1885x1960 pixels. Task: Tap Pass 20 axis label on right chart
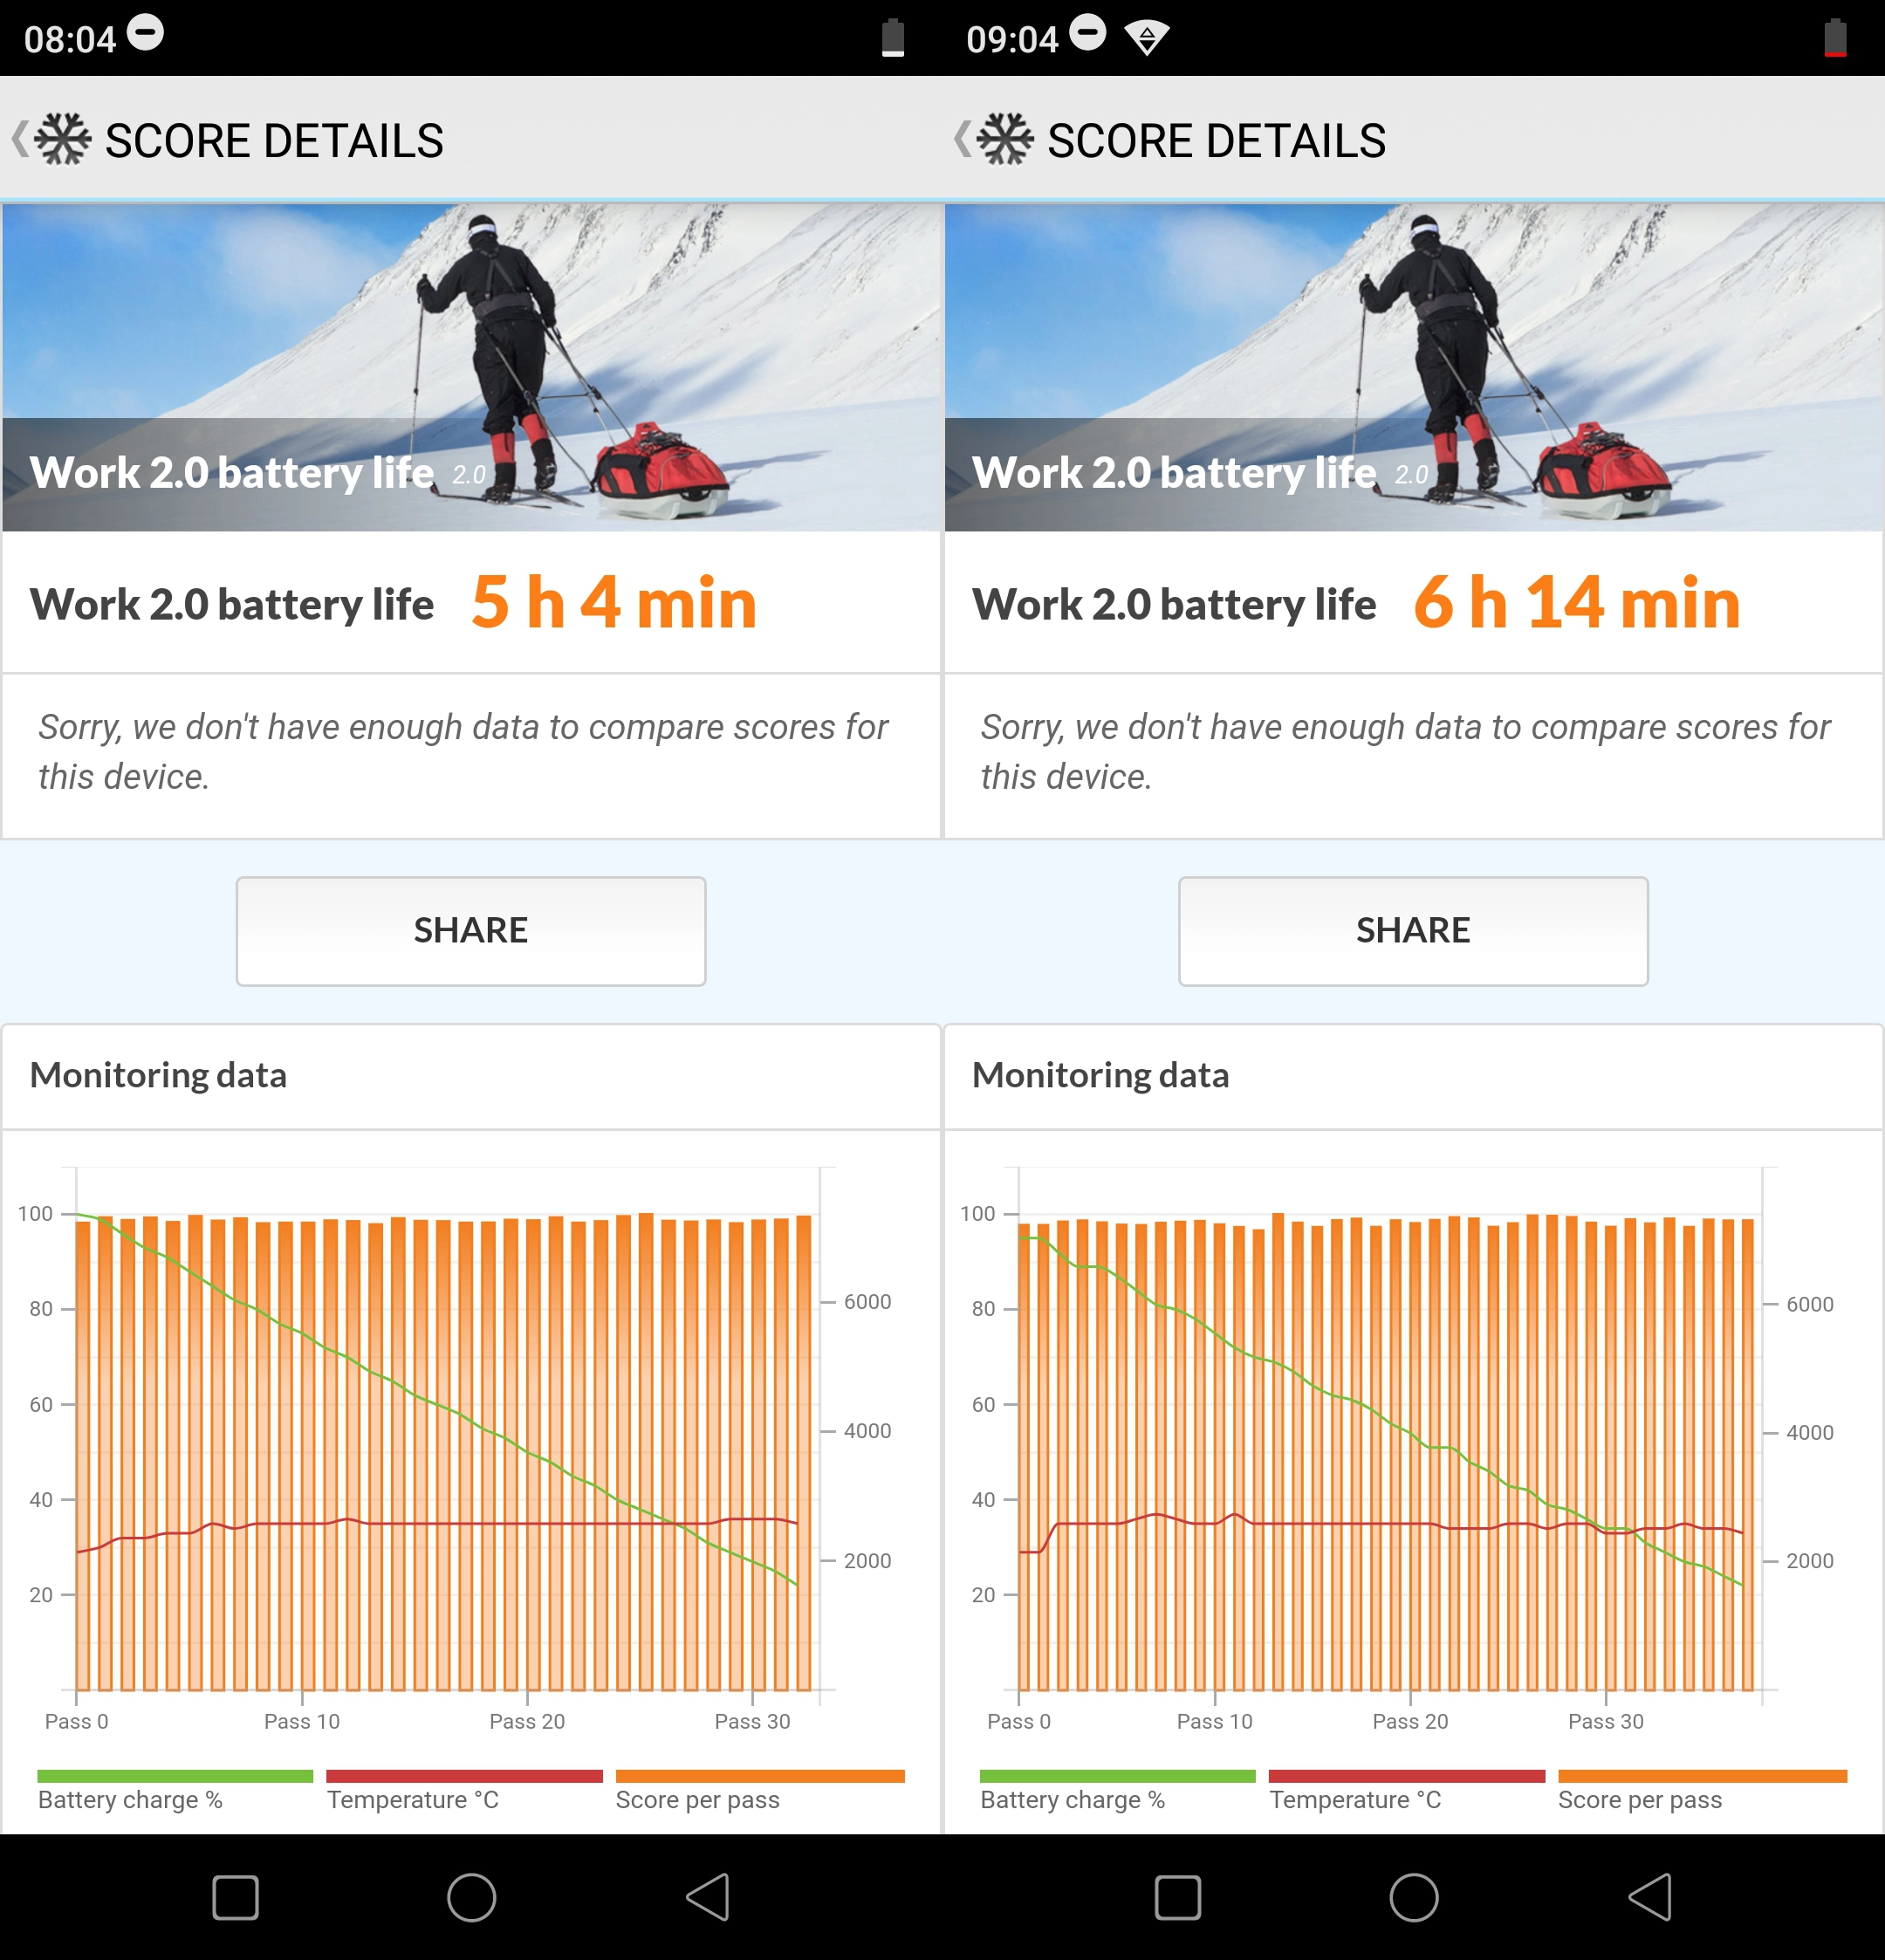[x=1410, y=1721]
